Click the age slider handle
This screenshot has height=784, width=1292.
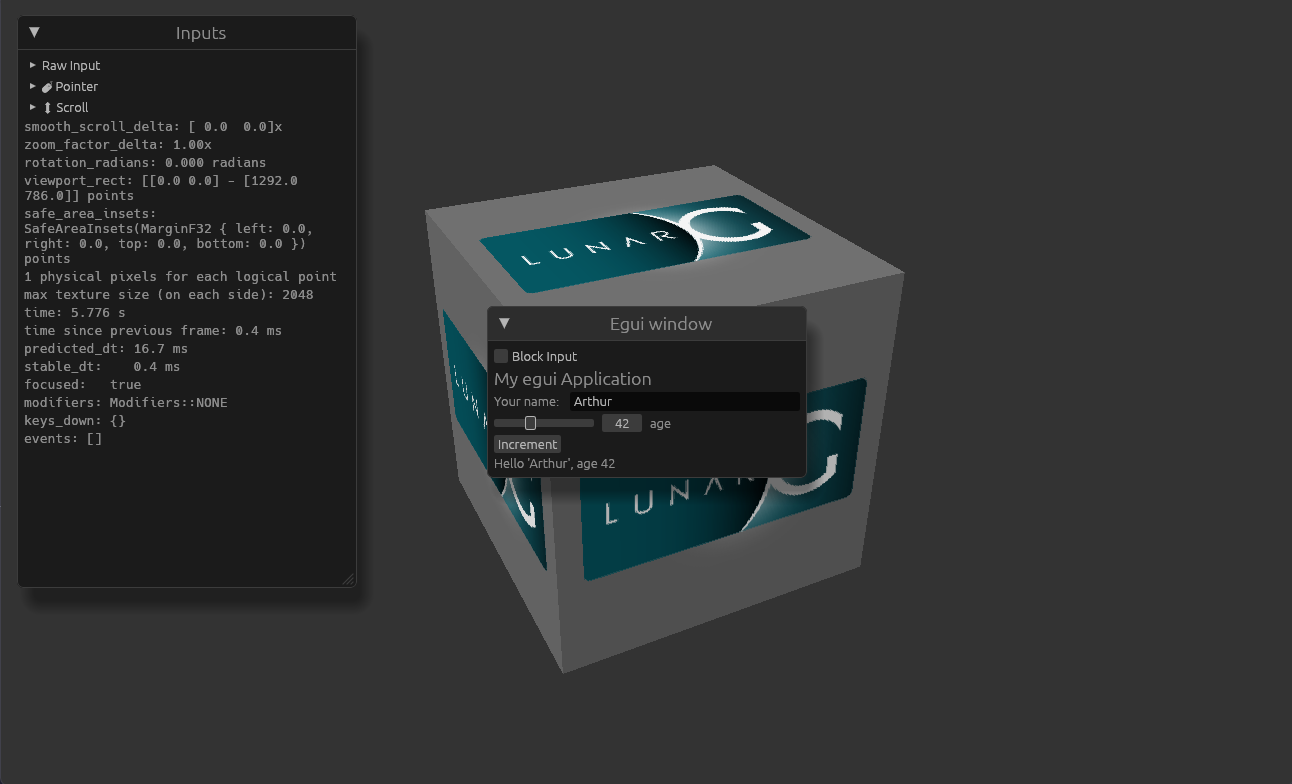pos(530,423)
